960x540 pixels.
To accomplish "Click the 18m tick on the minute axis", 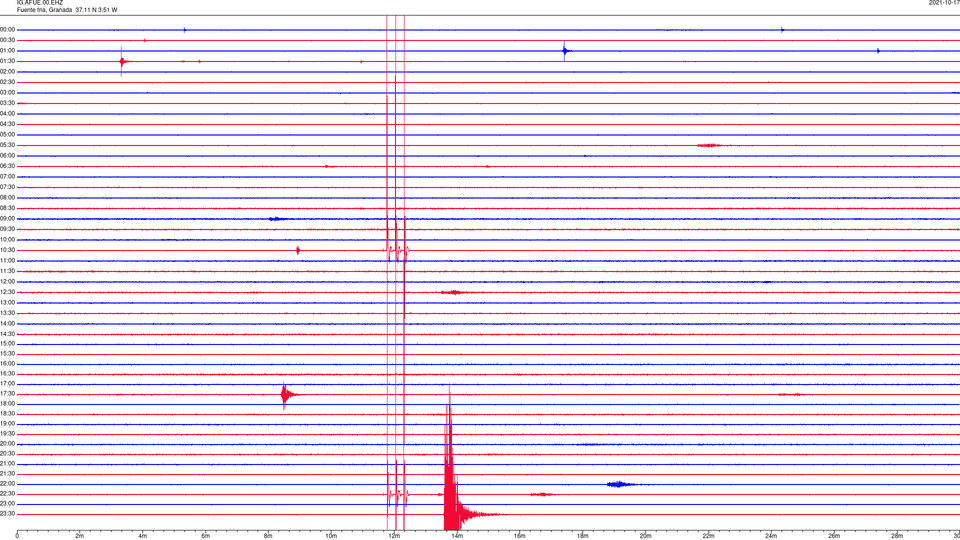I will click(582, 536).
